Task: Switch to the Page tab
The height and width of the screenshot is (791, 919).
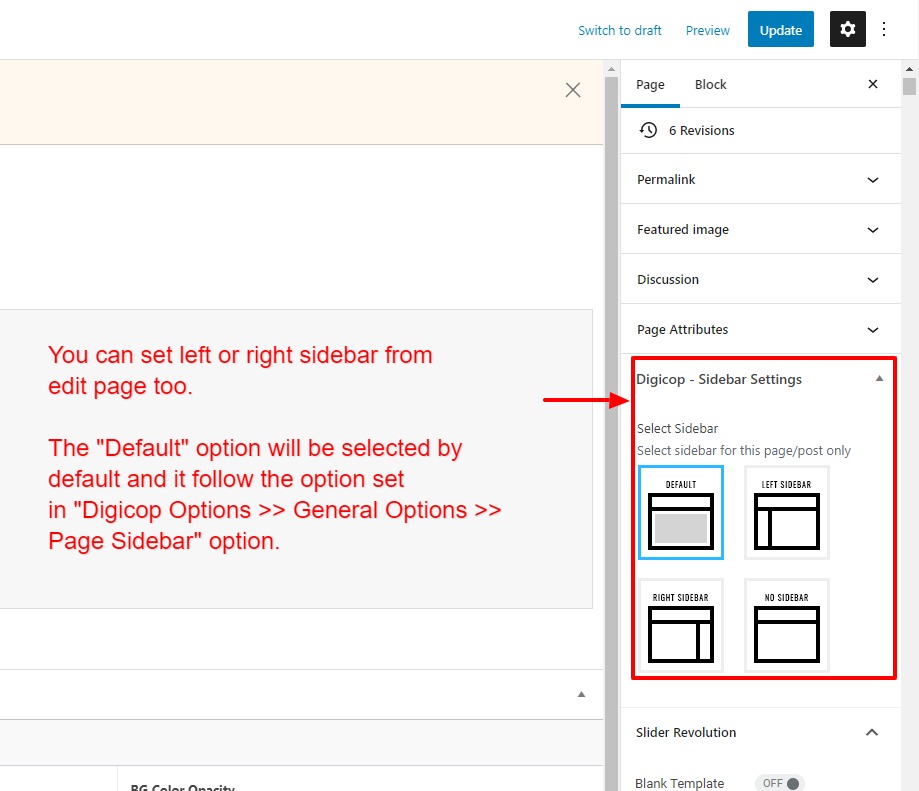Action: click(x=650, y=84)
